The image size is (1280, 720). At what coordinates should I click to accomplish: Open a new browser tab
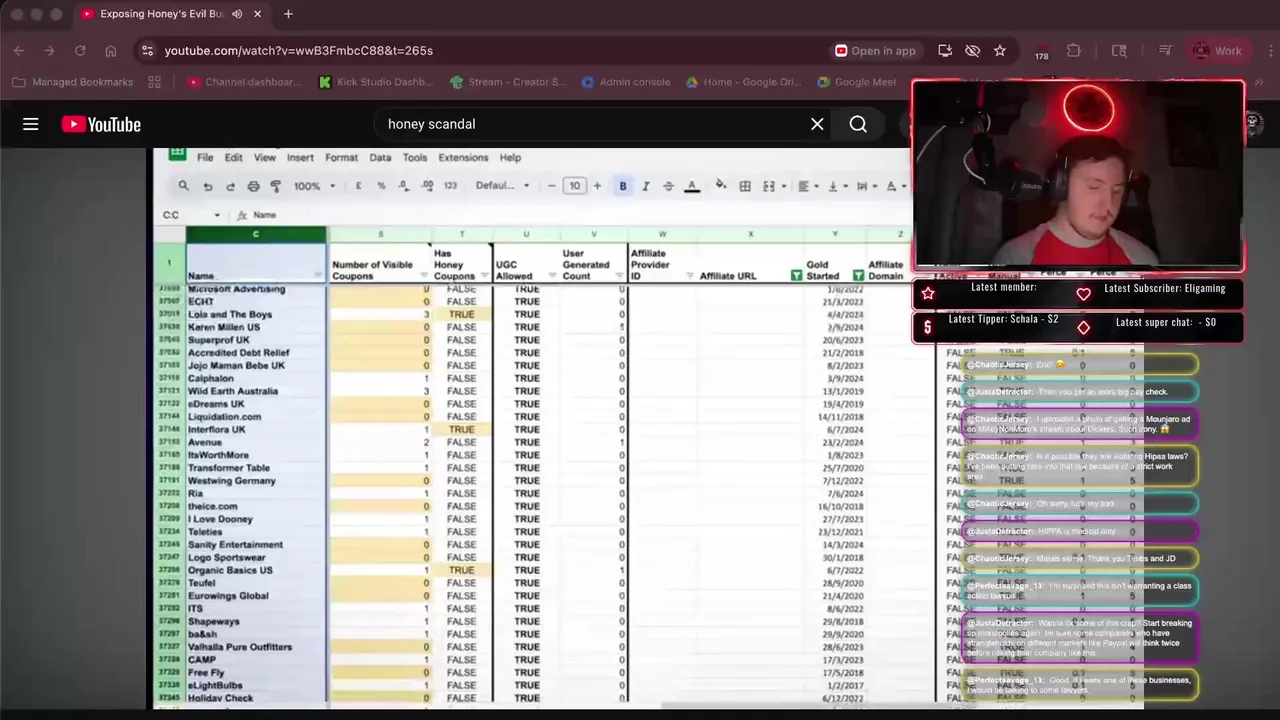tap(288, 14)
